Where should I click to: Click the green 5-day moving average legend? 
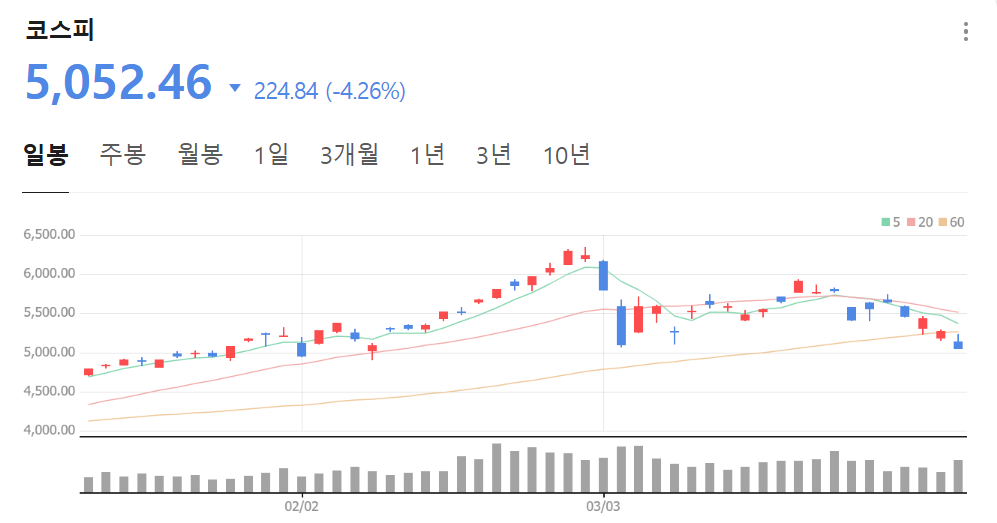tap(890, 222)
